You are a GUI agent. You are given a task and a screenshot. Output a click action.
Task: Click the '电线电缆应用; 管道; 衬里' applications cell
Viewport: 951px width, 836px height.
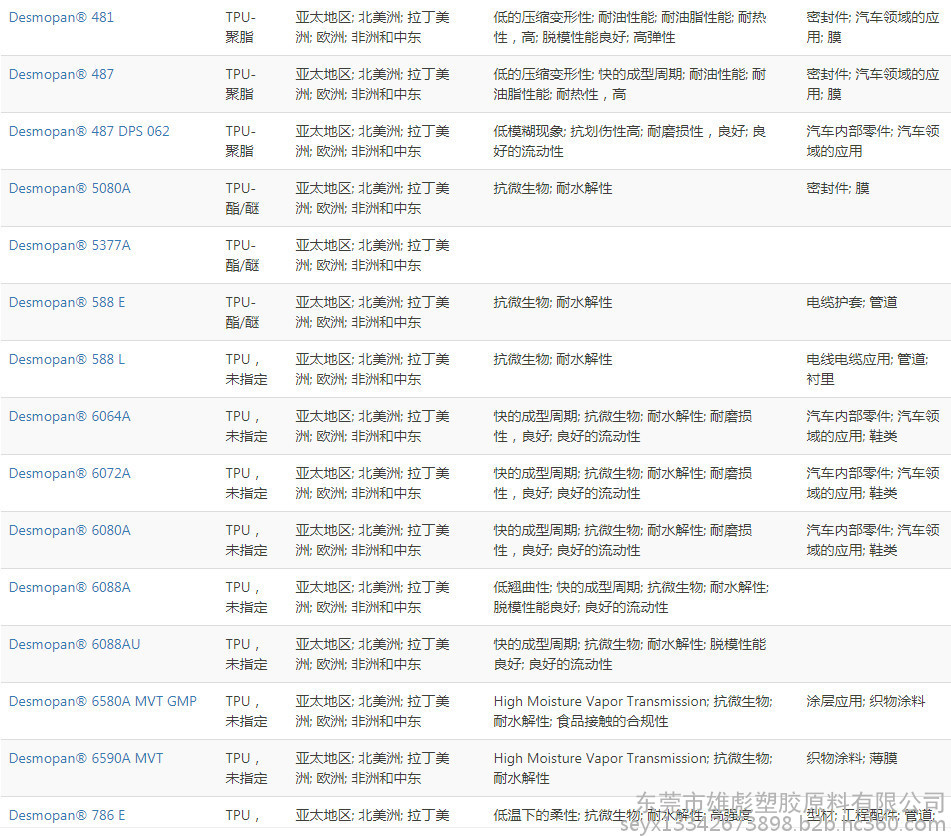(867, 369)
